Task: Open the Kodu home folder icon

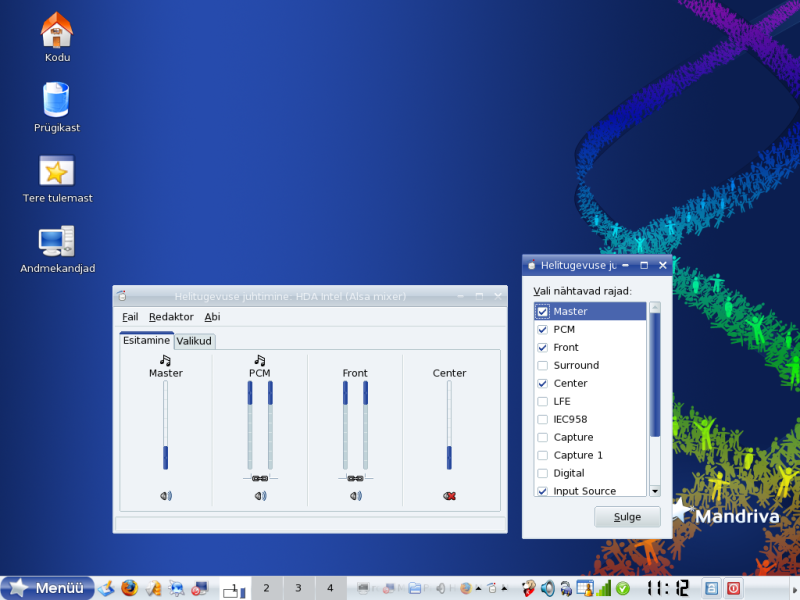Action: click(57, 37)
